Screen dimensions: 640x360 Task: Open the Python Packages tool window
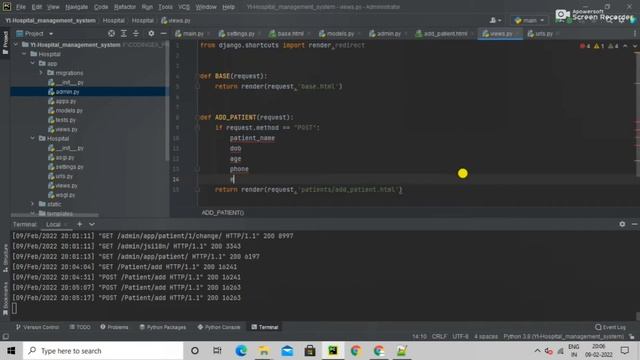(162, 327)
